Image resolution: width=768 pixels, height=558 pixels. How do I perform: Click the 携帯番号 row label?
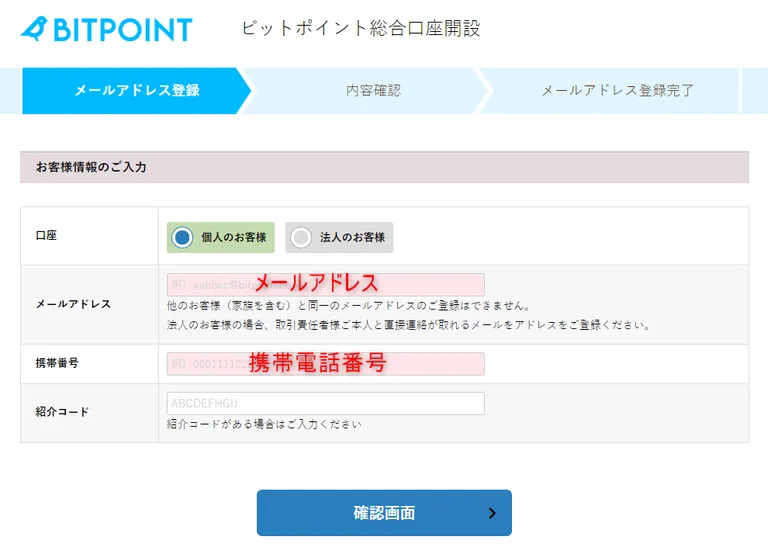pos(57,363)
